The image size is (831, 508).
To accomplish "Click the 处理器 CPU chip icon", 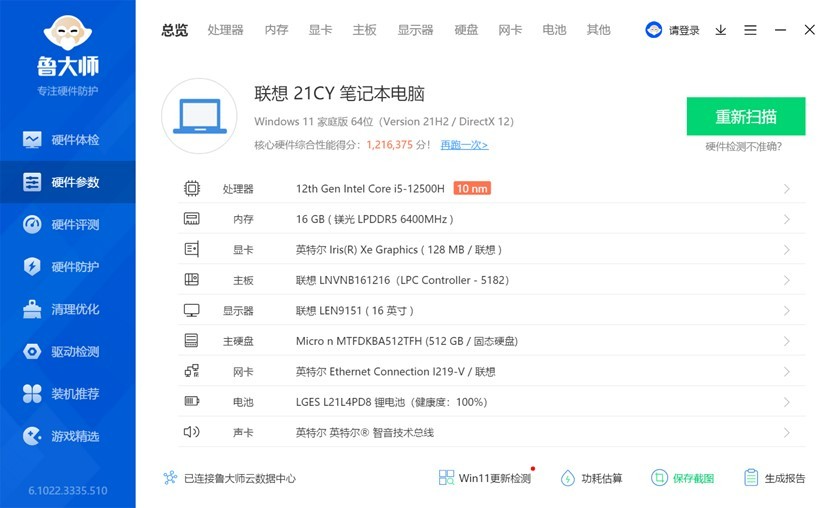I will (192, 189).
